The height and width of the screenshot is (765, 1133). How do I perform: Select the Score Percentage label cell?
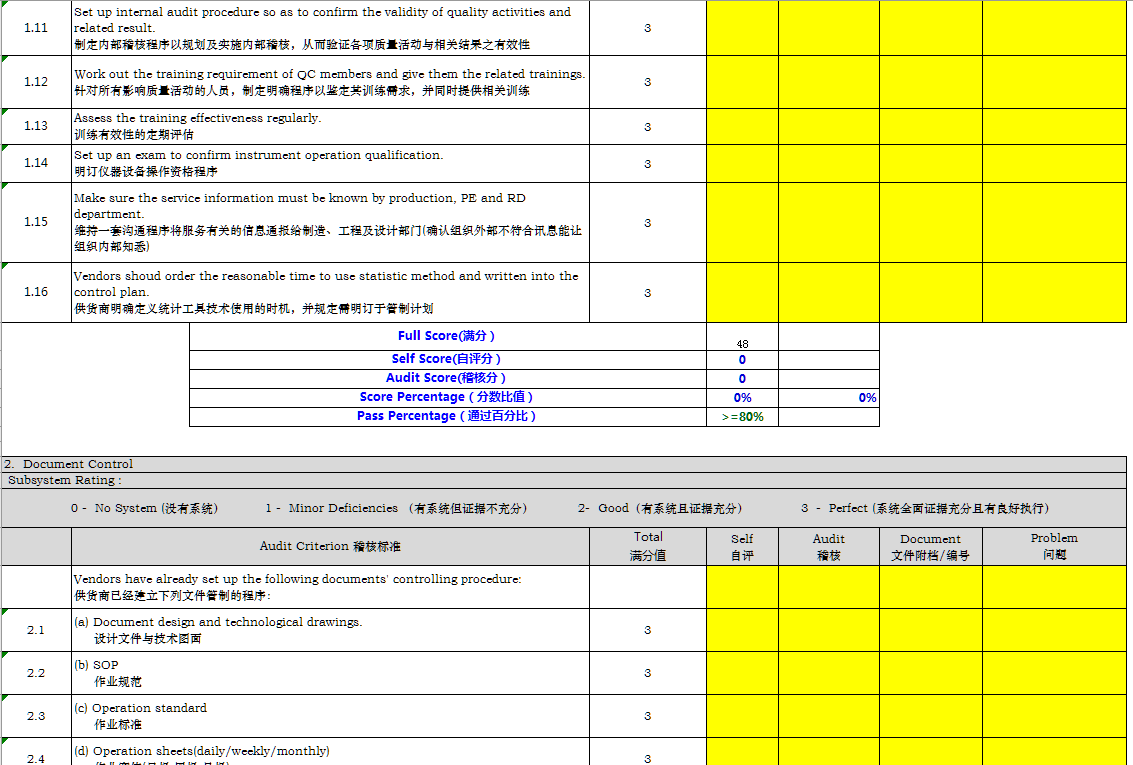(x=447, y=397)
